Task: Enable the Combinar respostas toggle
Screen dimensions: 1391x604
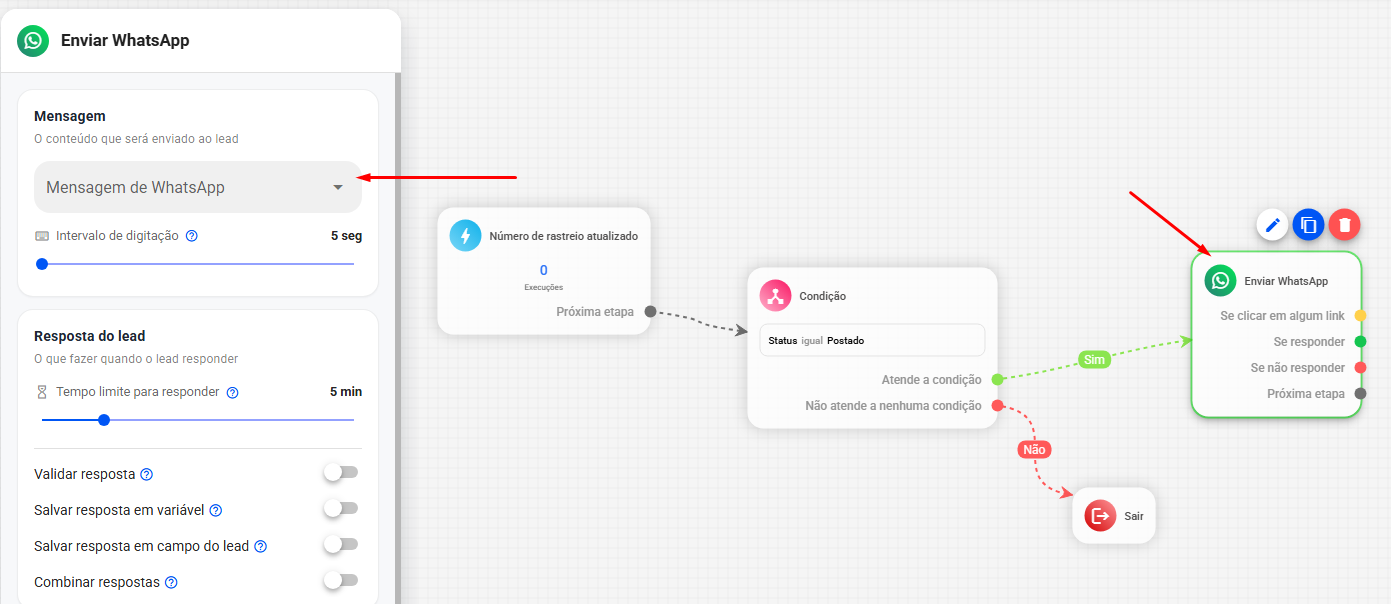Action: 341,581
